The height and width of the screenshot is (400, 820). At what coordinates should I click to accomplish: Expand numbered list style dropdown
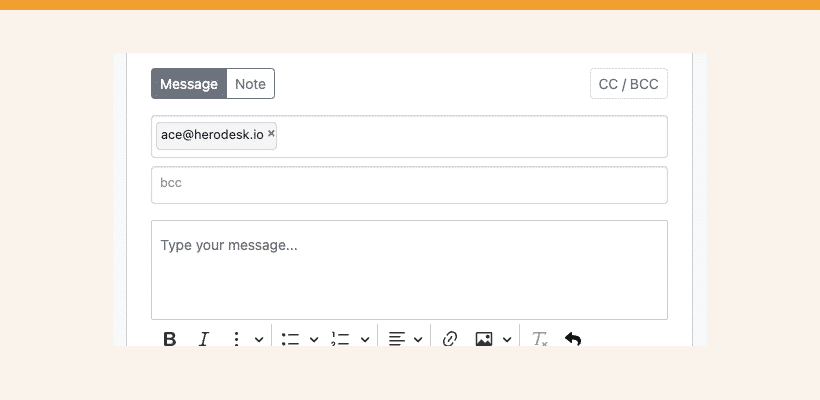tap(365, 339)
